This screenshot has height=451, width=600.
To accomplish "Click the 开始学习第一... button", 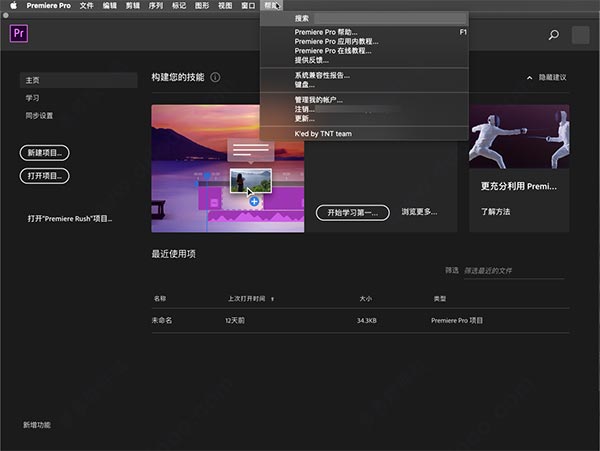I will (352, 213).
